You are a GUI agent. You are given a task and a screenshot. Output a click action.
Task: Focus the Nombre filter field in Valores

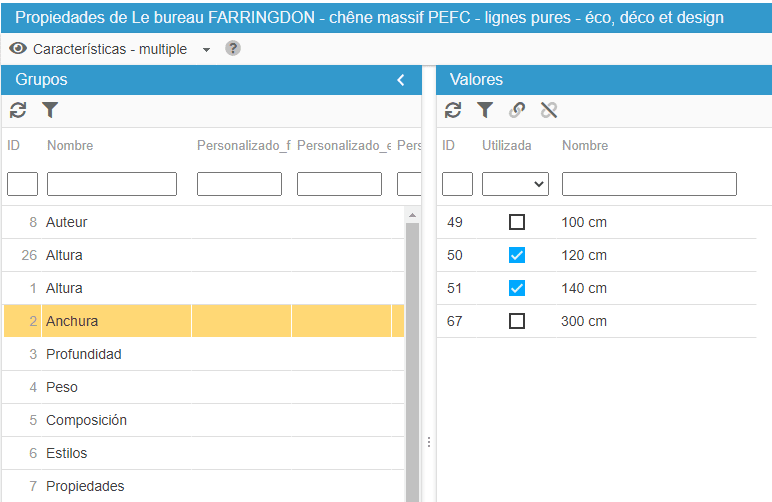click(649, 184)
